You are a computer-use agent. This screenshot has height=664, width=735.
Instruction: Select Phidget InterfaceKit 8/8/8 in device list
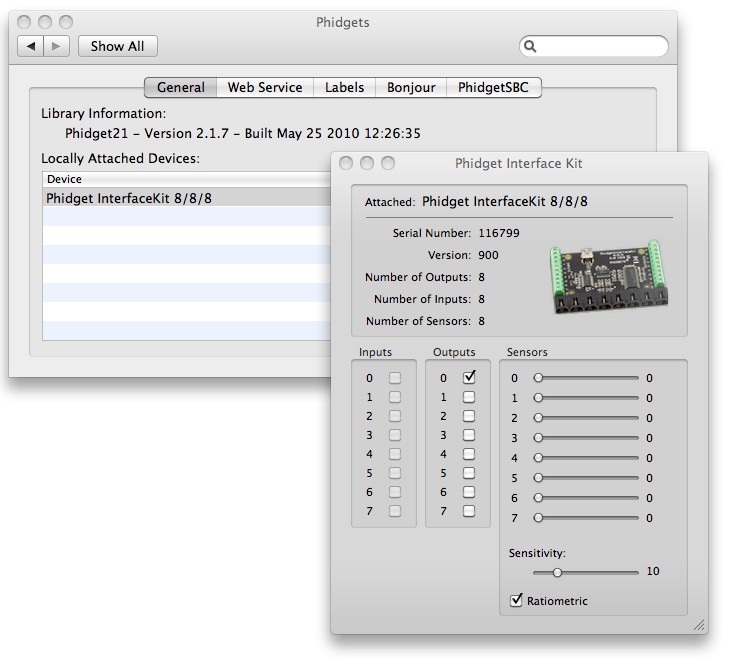187,198
